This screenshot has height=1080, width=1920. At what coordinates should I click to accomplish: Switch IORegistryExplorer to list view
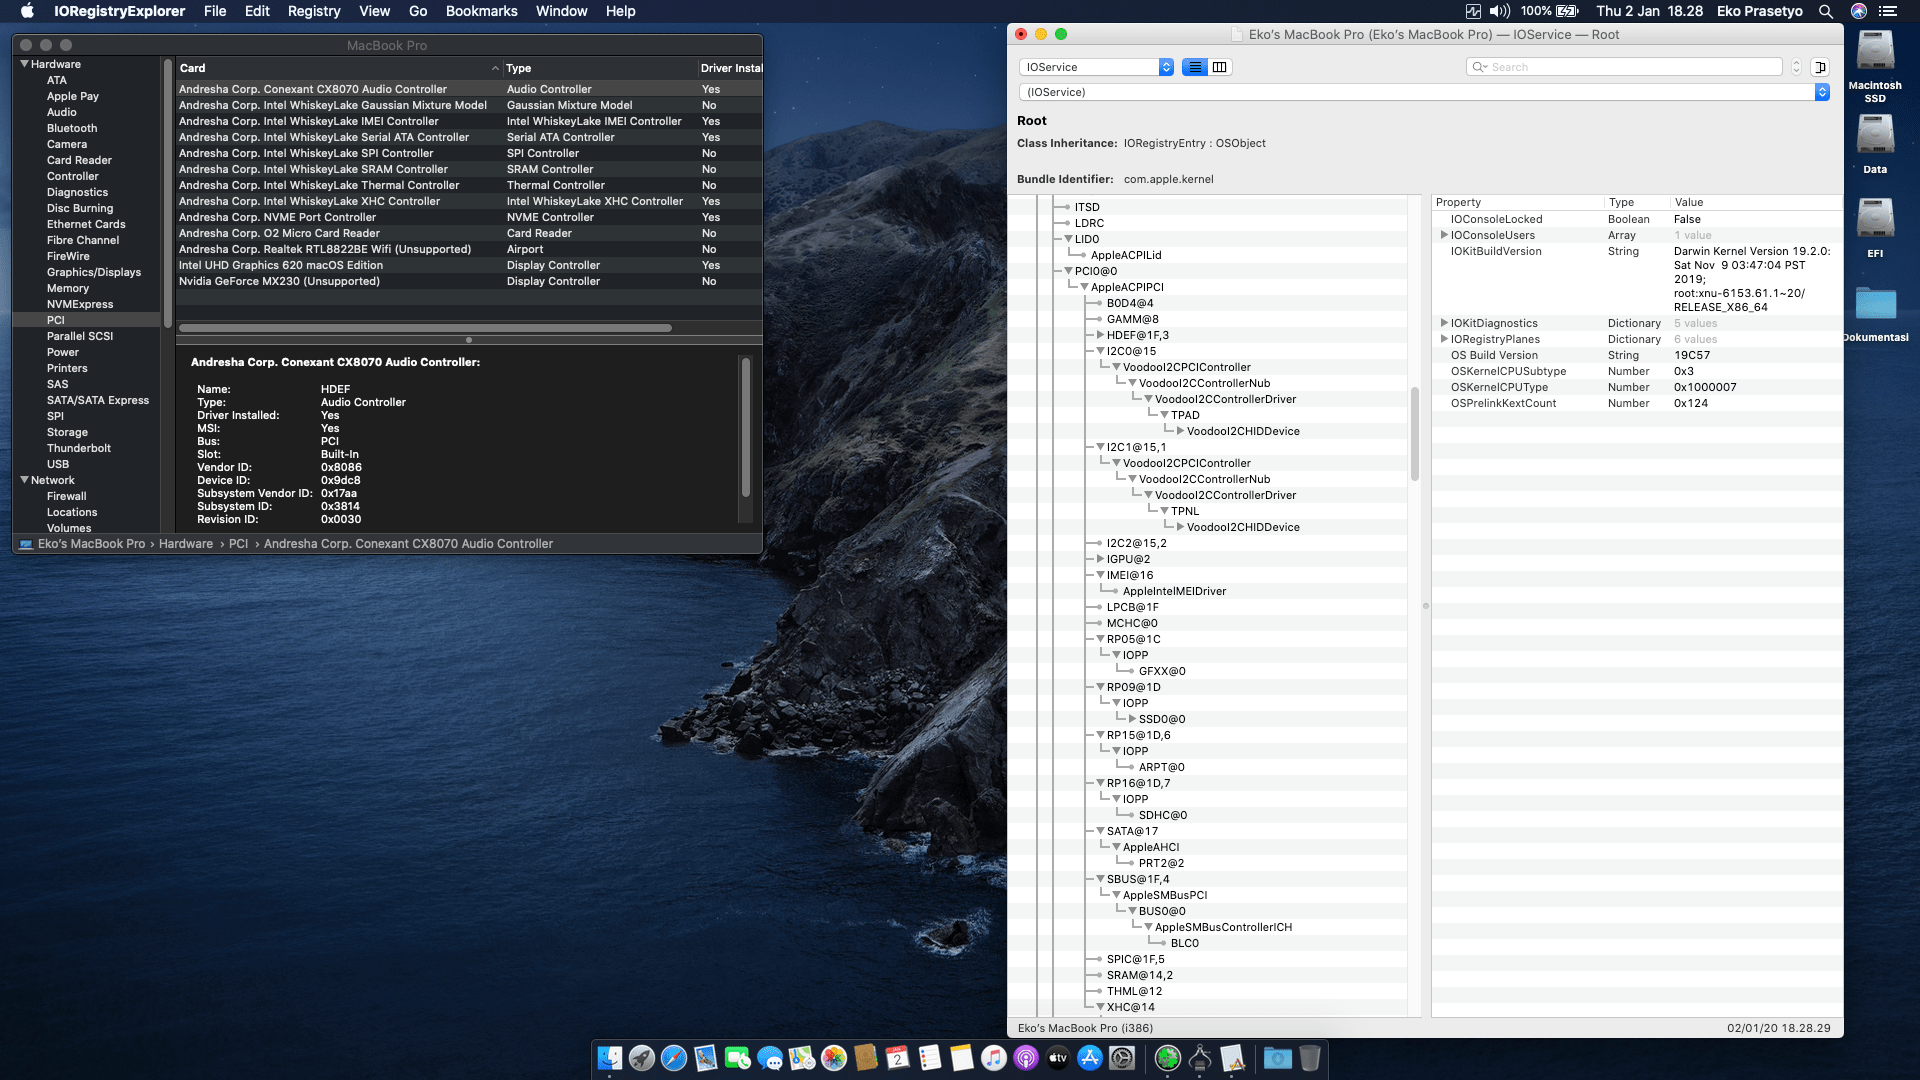pyautogui.click(x=1195, y=67)
